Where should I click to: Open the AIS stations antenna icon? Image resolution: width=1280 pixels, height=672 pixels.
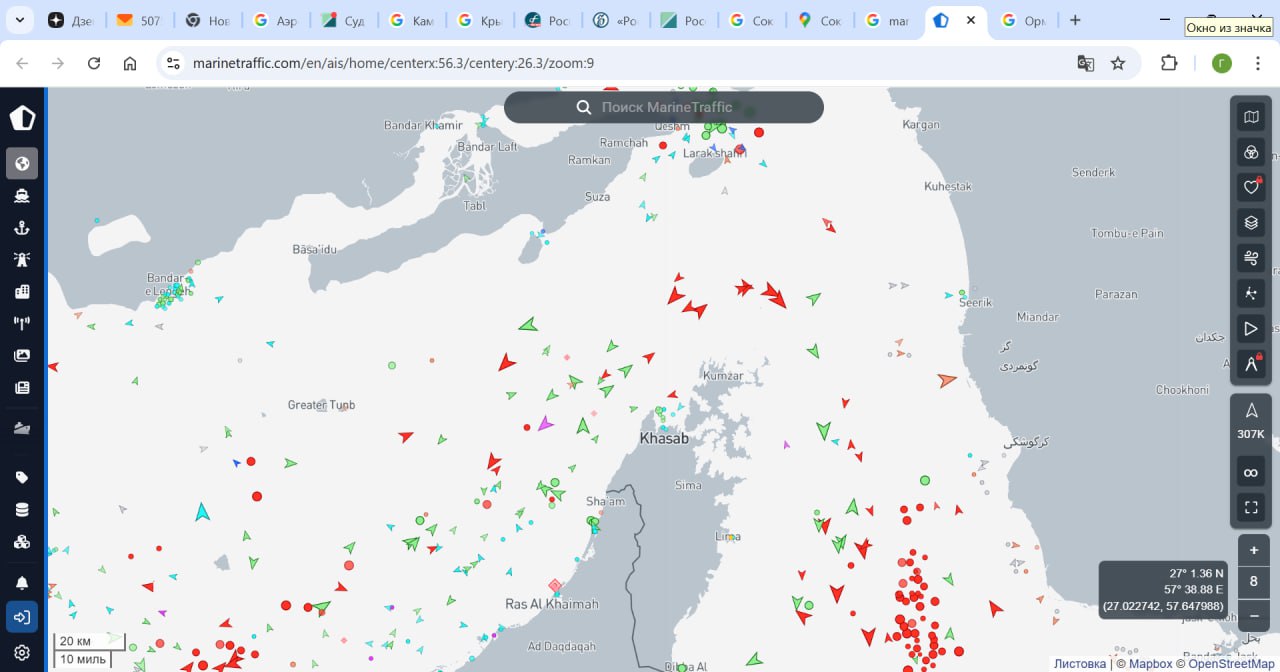(22, 323)
